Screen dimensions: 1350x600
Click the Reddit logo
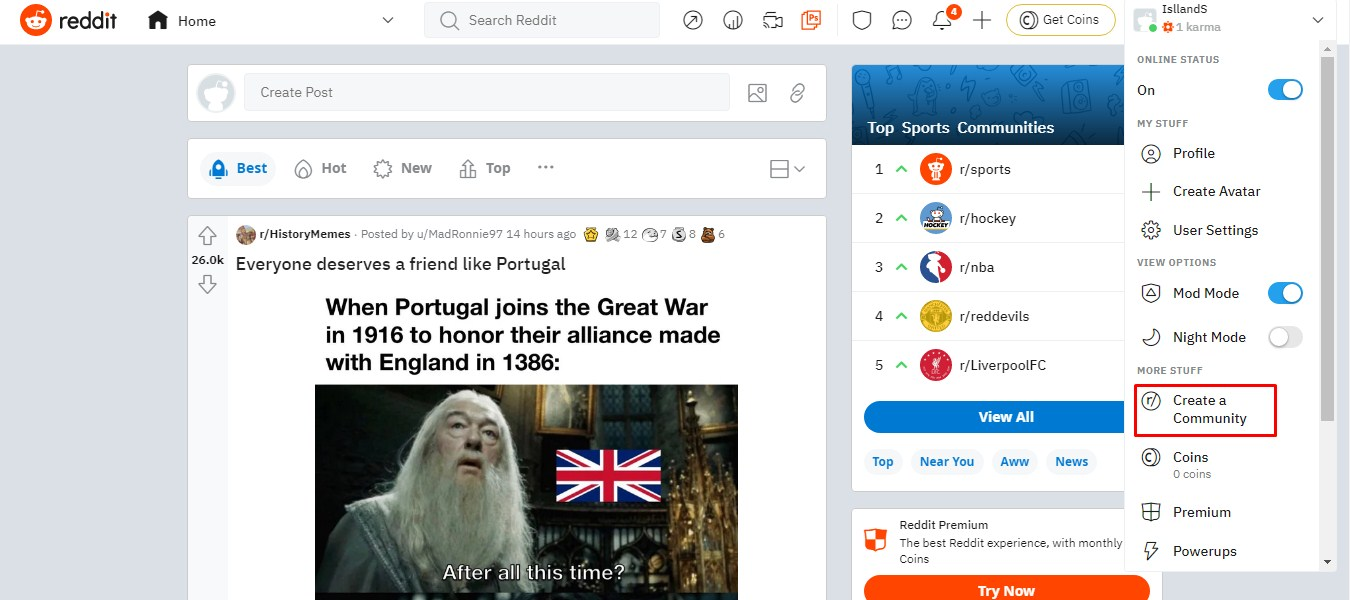click(68, 21)
